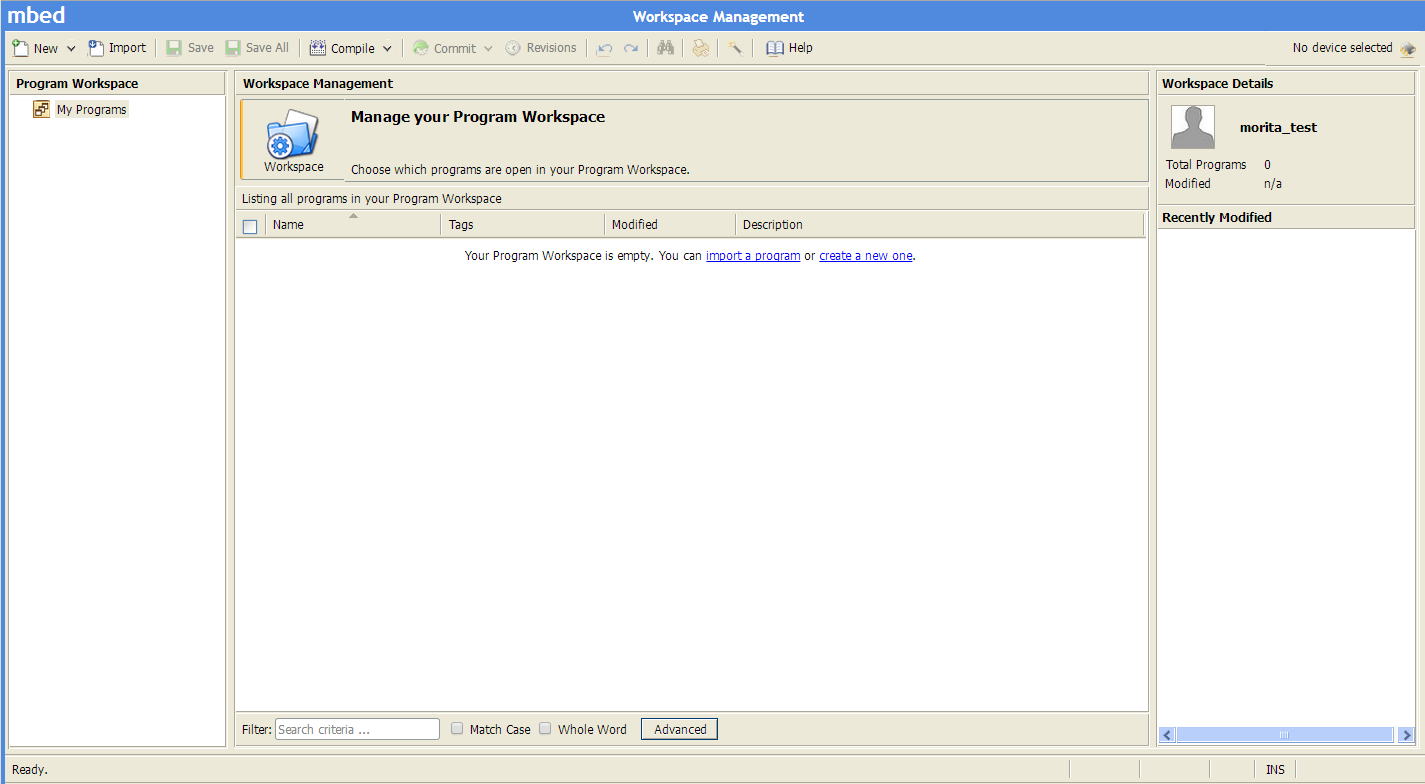Click the Total Programs label
Viewport: 1425px width, 784px height.
[x=1206, y=165]
